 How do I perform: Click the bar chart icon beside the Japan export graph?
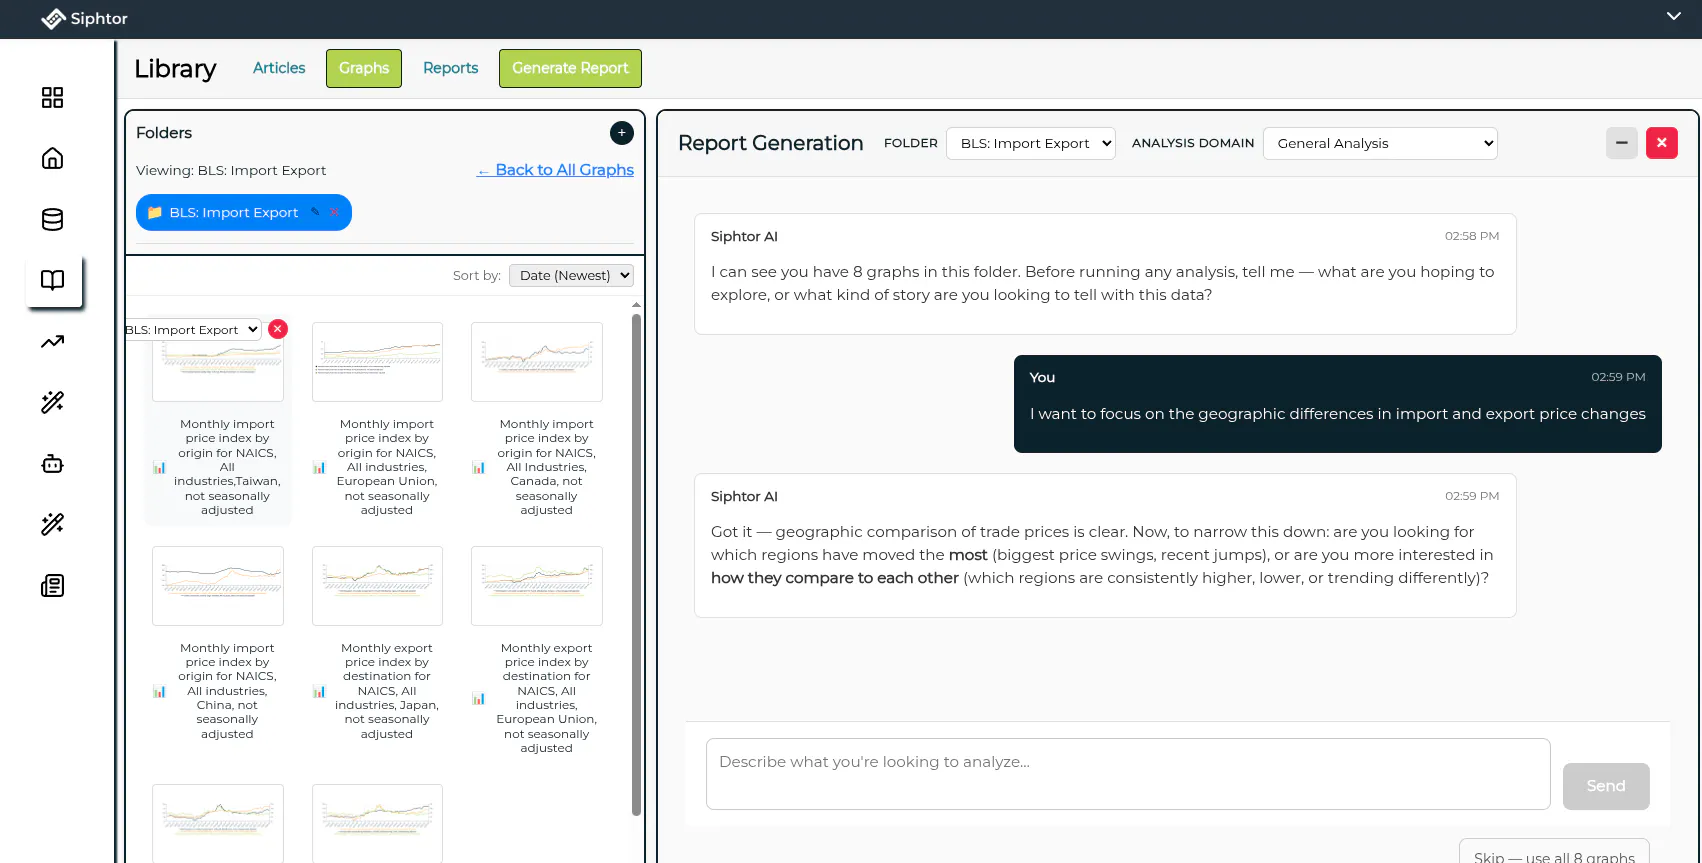[x=319, y=691]
